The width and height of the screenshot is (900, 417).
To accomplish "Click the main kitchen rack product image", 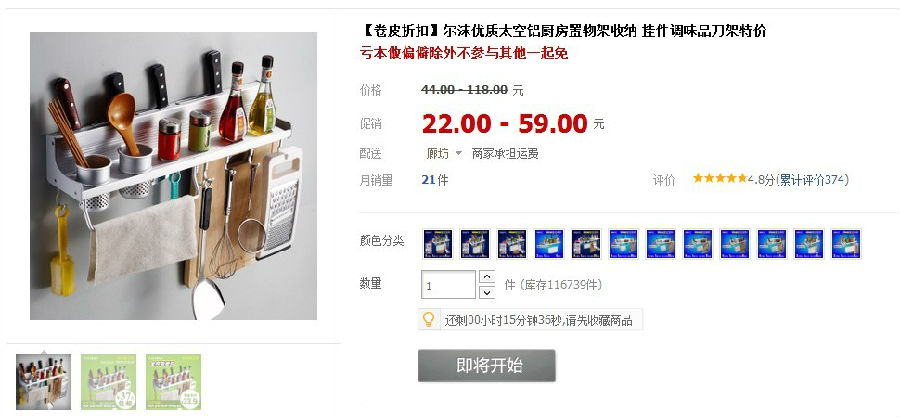I will [173, 176].
